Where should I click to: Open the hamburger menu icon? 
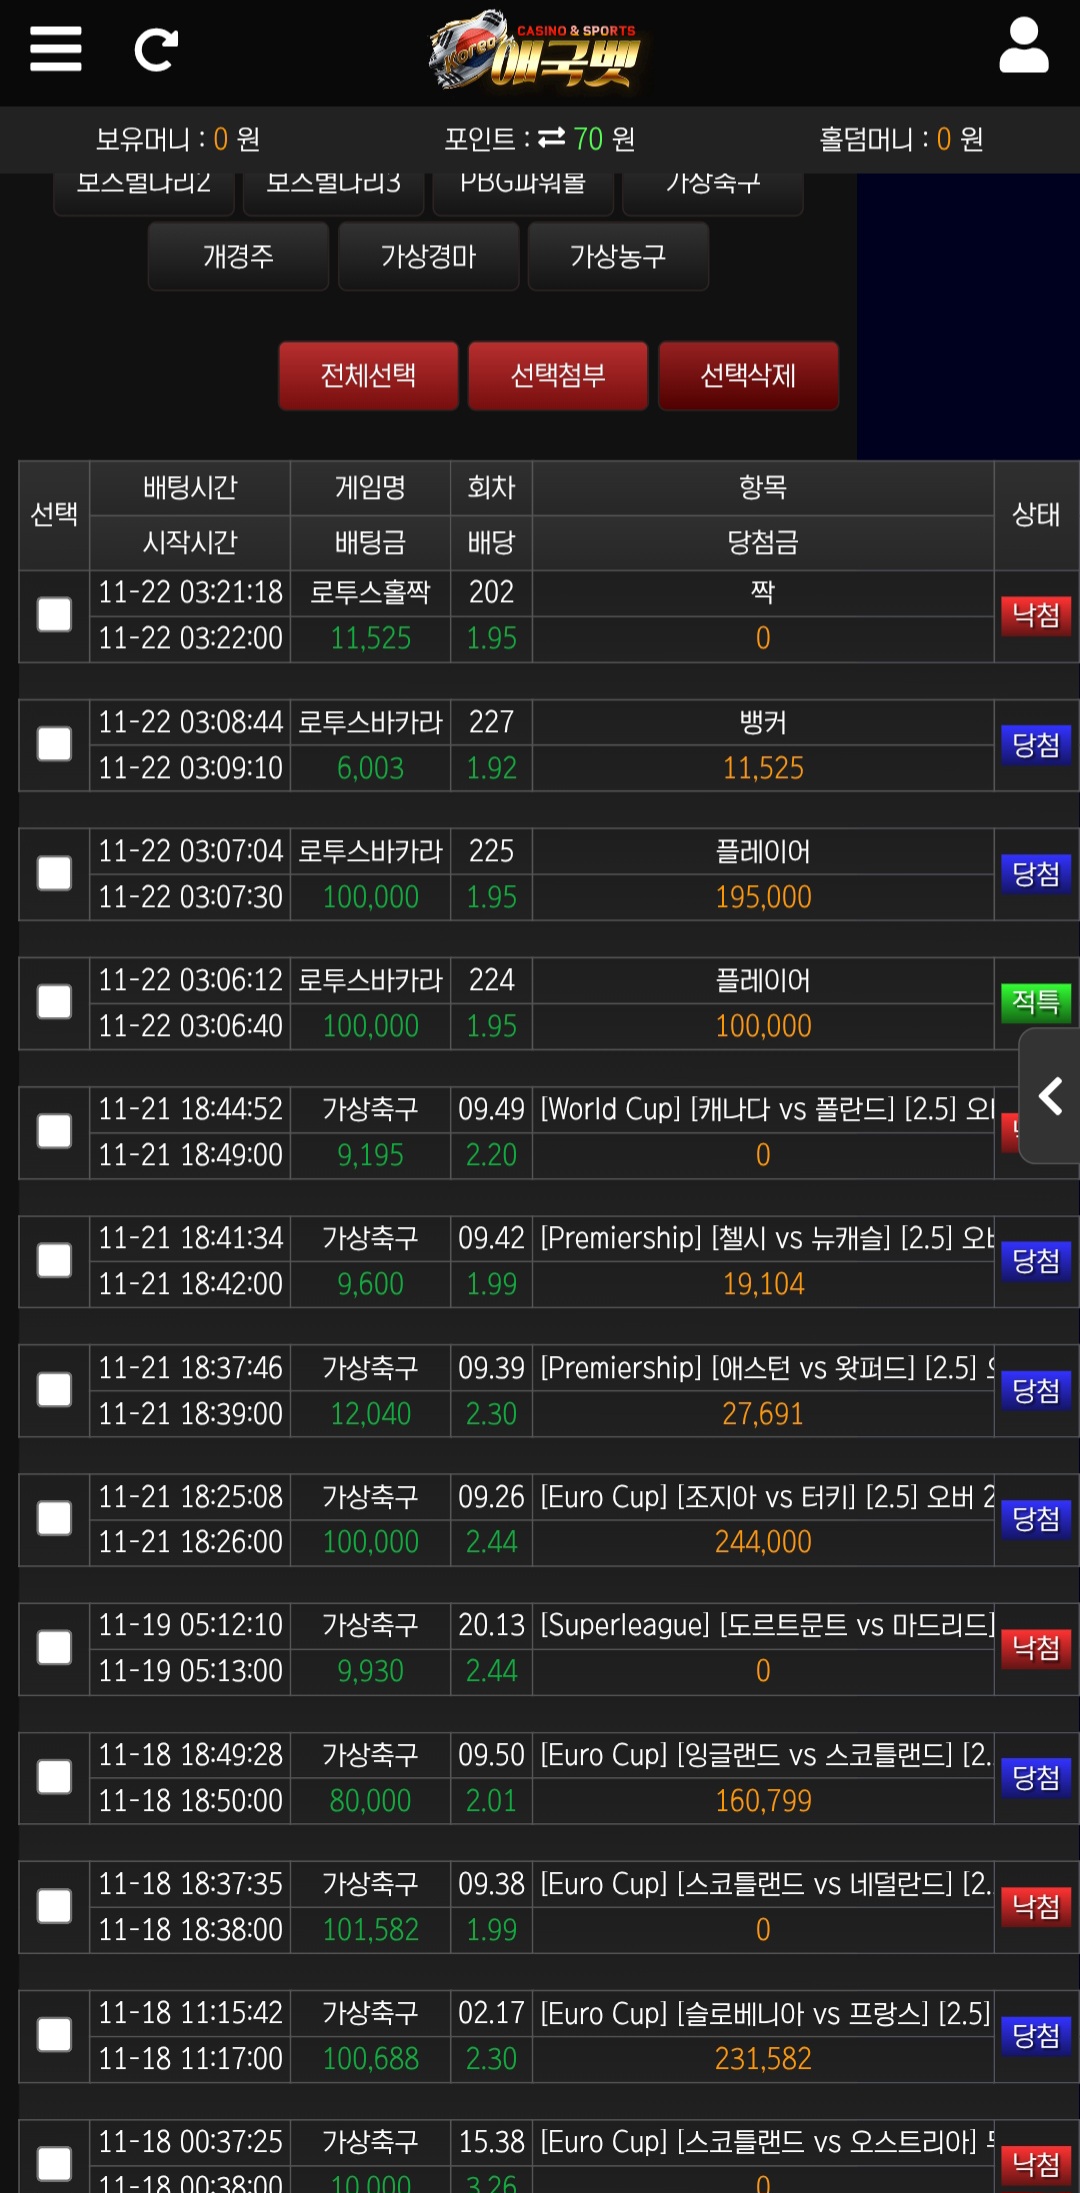[x=55, y=49]
